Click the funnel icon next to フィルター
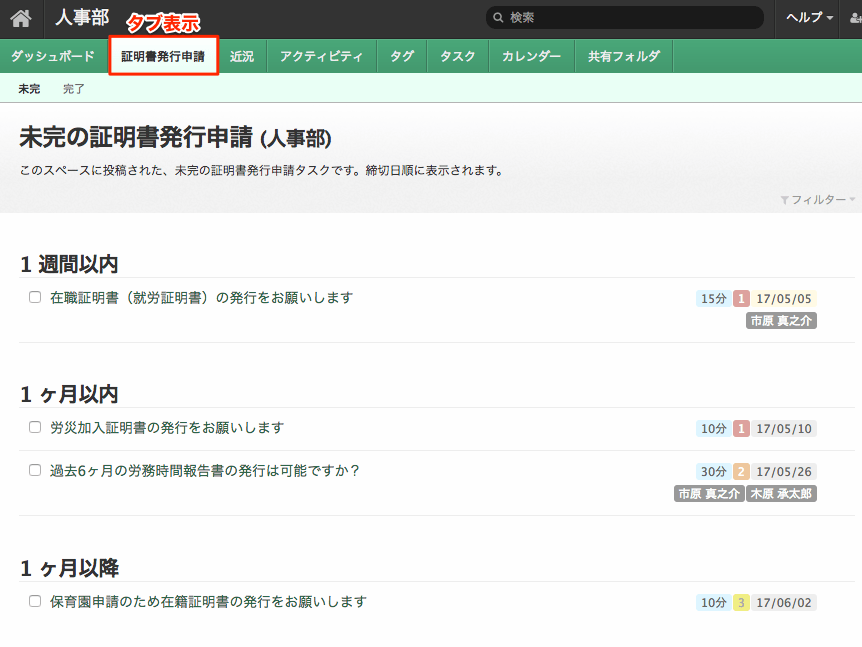 point(784,200)
